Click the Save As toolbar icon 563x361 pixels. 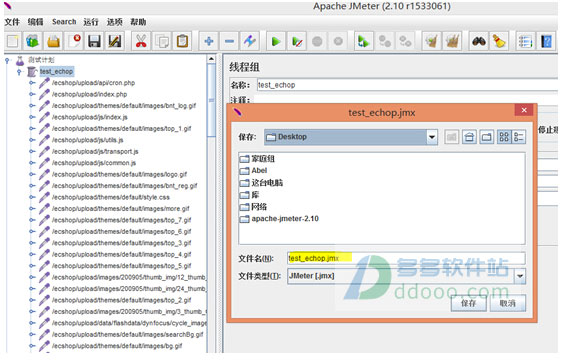coord(115,42)
